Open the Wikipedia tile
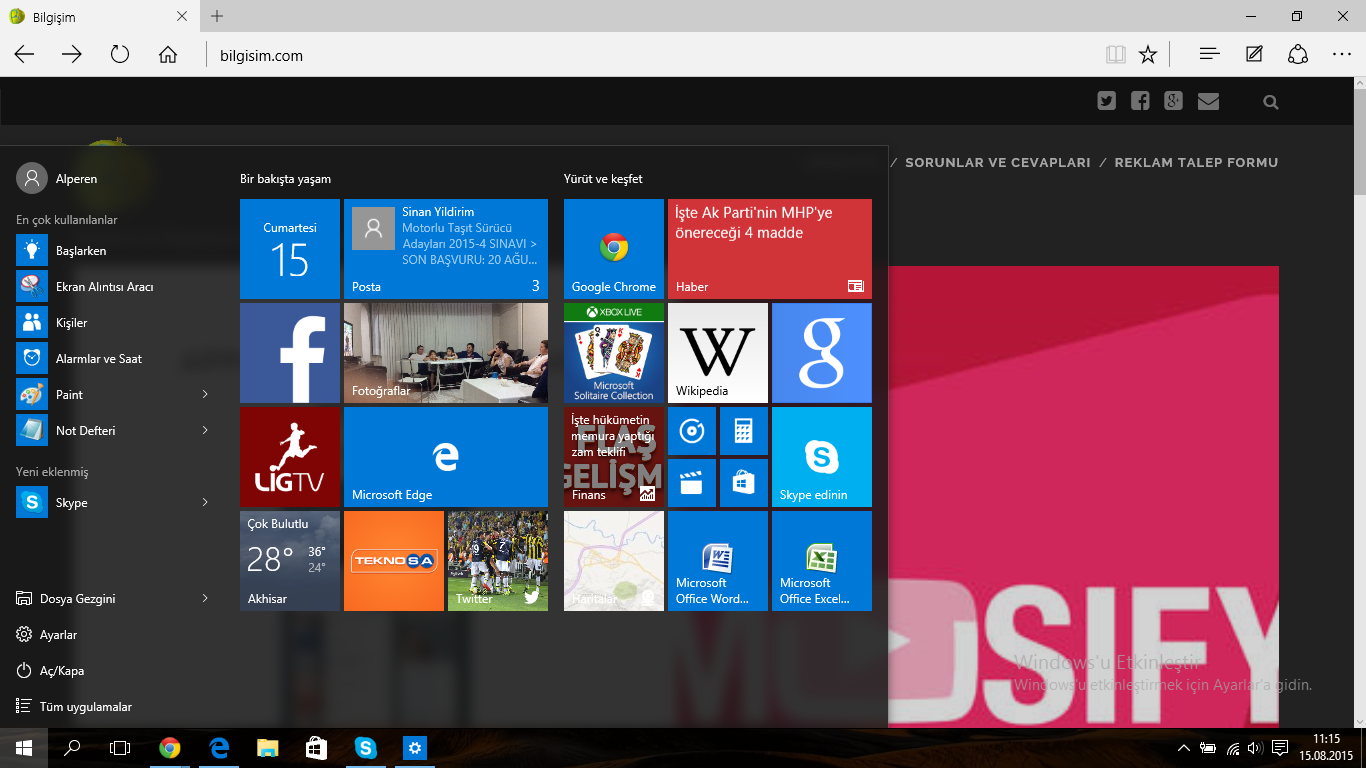This screenshot has width=1366, height=768. coord(718,353)
